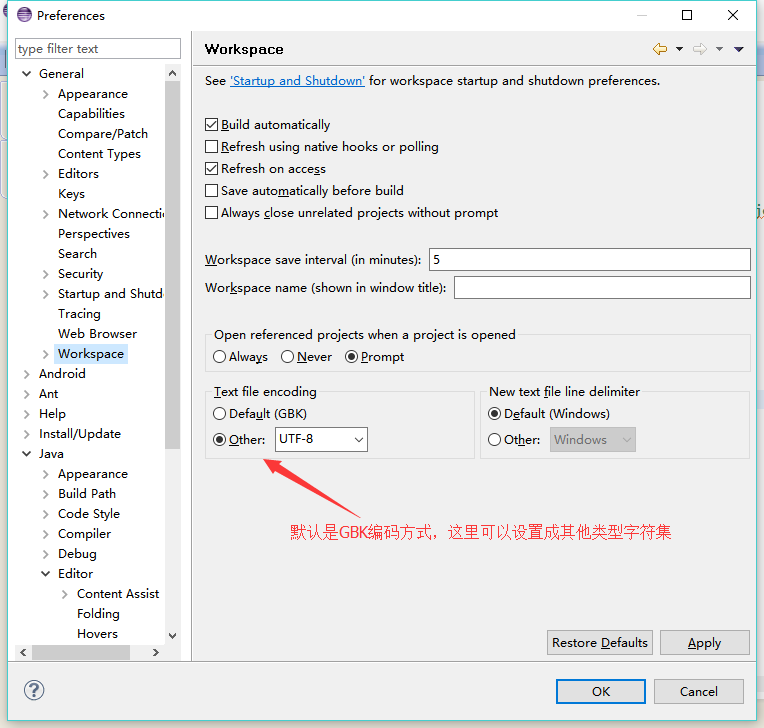Select Prompt for opening referenced projects
764x728 pixels.
pyautogui.click(x=351, y=357)
